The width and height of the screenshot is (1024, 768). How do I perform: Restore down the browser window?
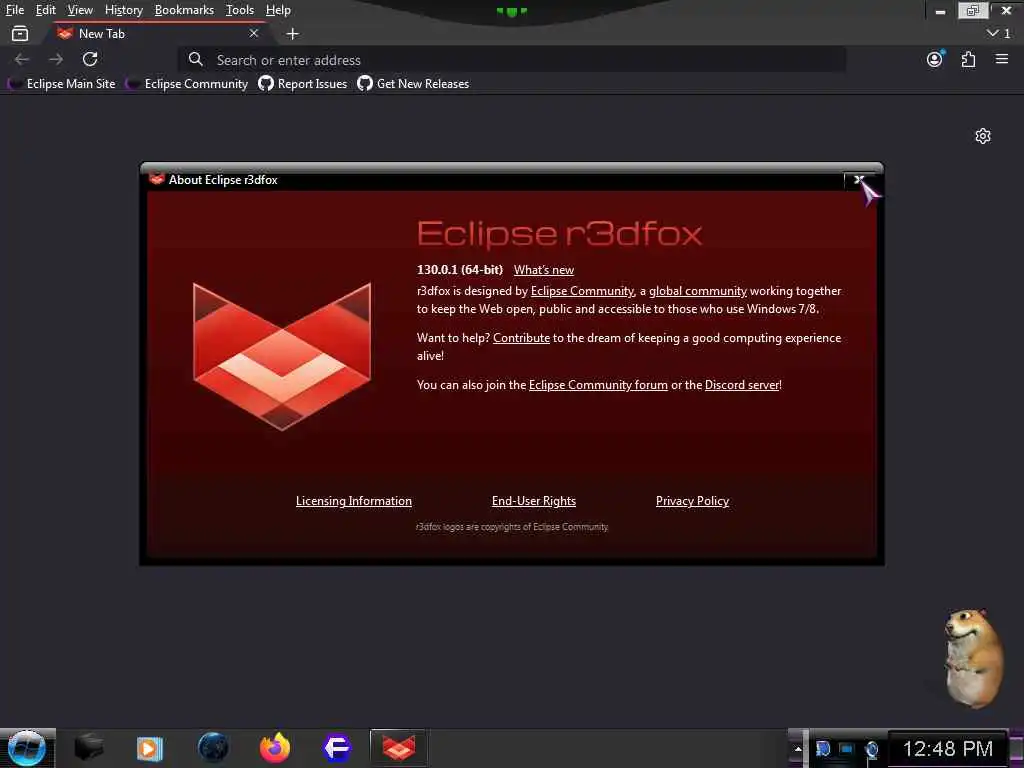pyautogui.click(x=972, y=10)
